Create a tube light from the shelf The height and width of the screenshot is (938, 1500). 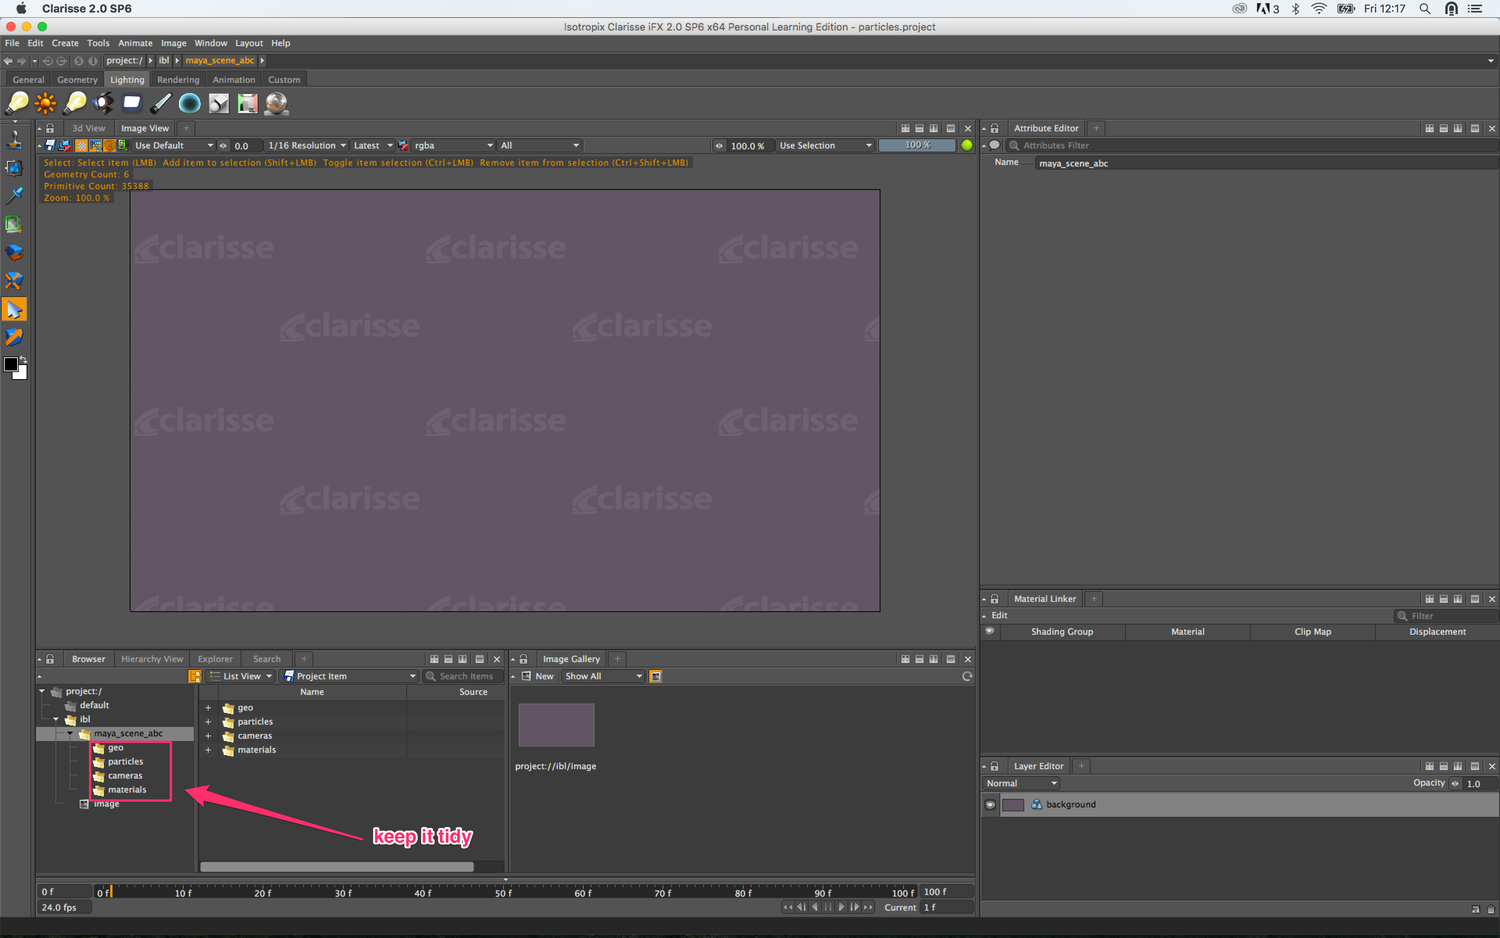[161, 103]
